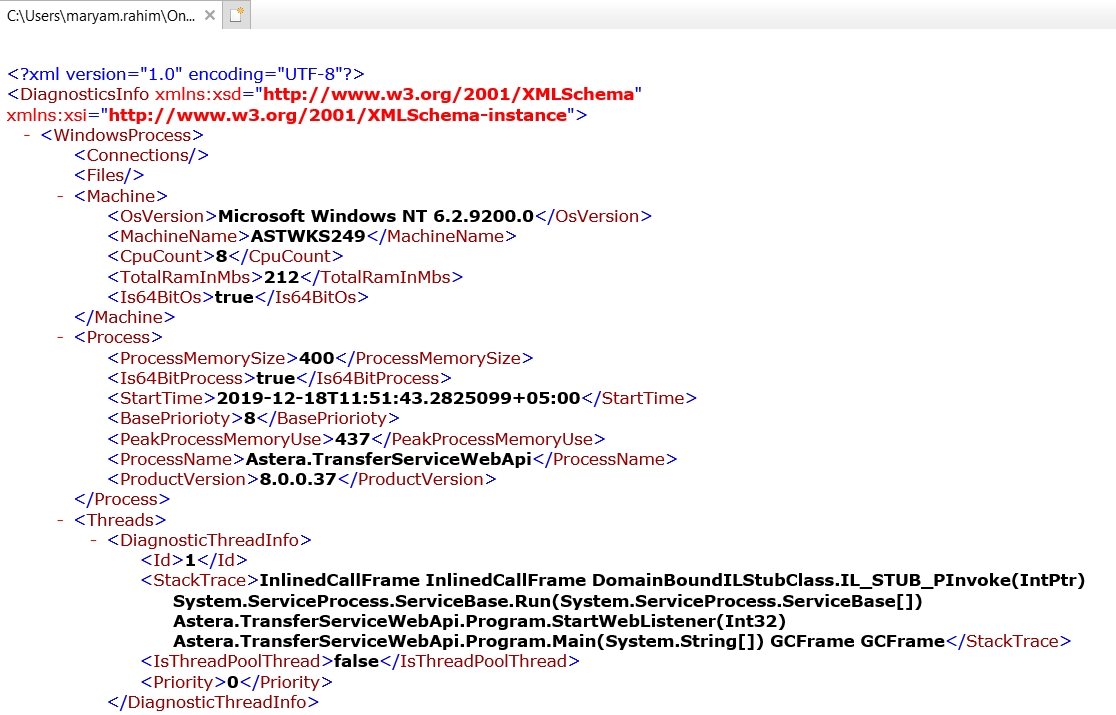This screenshot has width=1116, height=715.
Task: Click the Is64BitOs value true
Action: point(234,297)
